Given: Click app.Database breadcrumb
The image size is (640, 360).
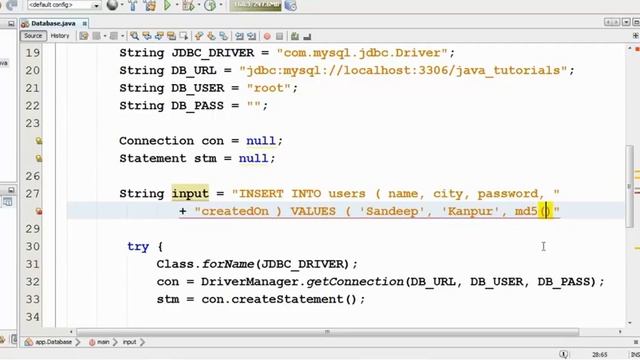Looking at the screenshot, I should pos(49,342).
